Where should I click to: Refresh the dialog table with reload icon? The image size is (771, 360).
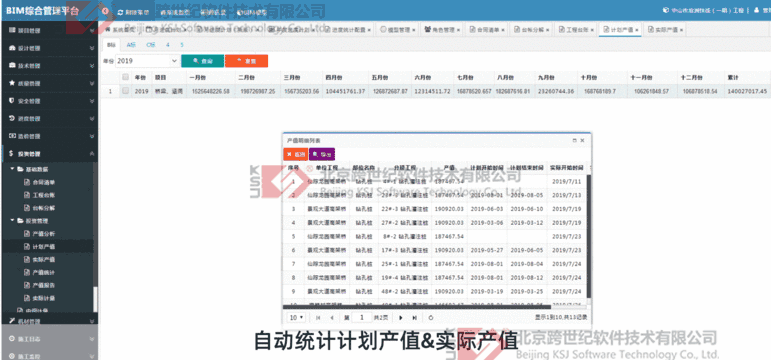tap(431, 318)
